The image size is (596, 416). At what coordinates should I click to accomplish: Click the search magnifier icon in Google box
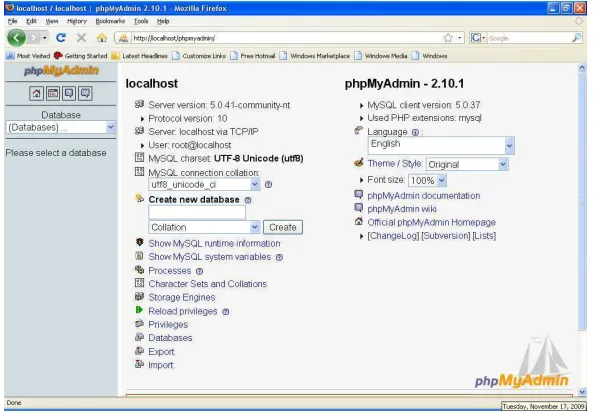pyautogui.click(x=577, y=38)
